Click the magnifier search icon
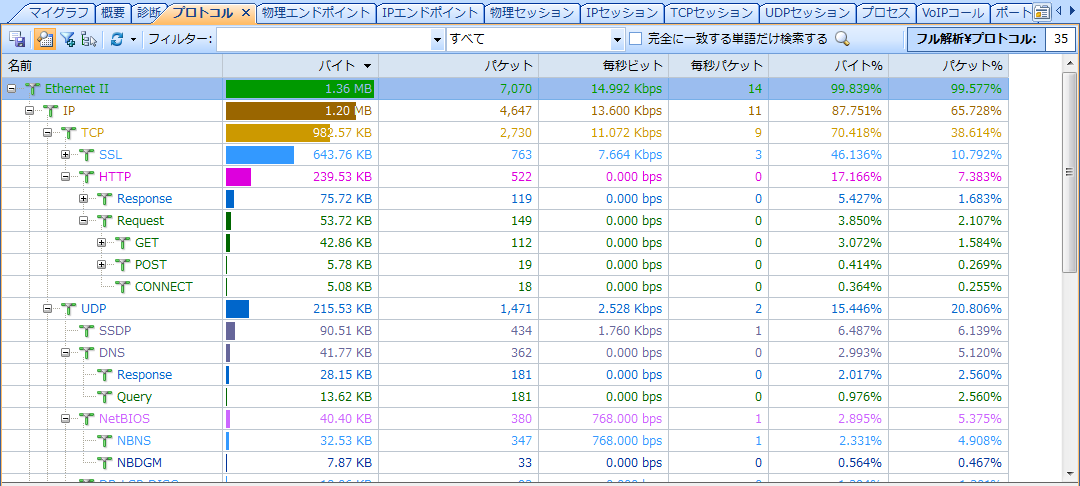Screen dimensions: 1080x486 click(842, 39)
